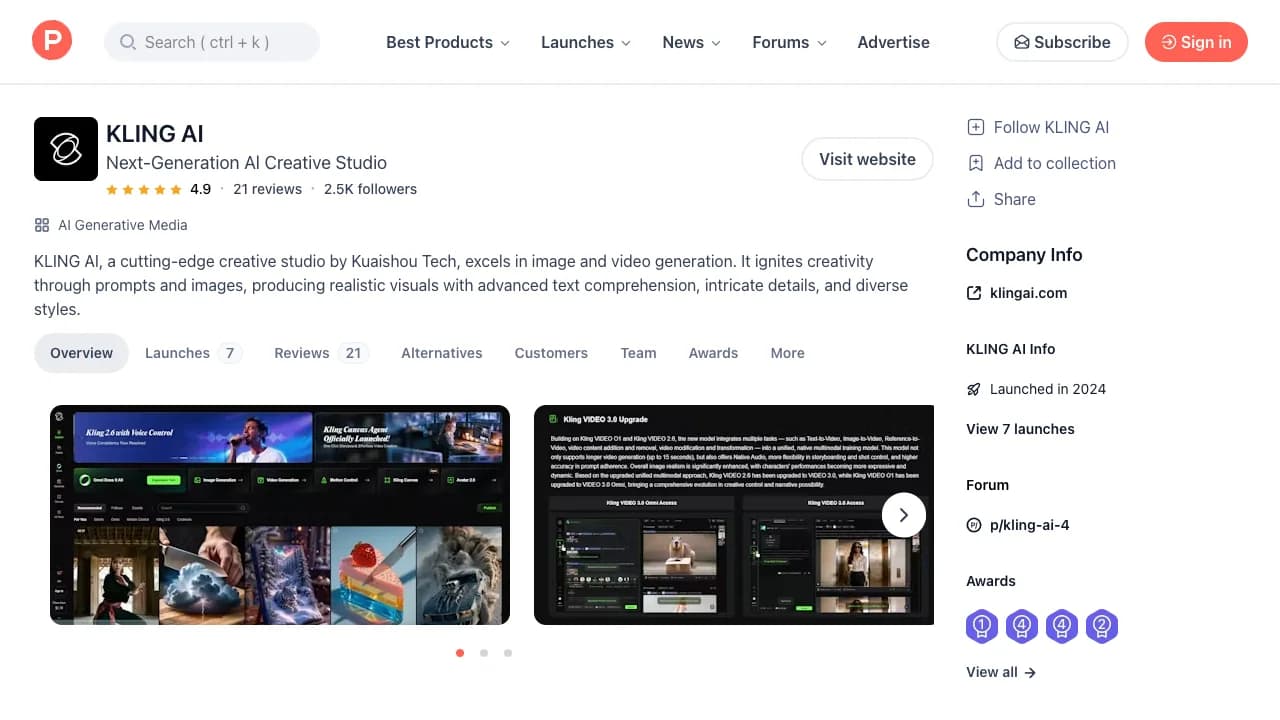Open the Customers tab
The width and height of the screenshot is (1280, 720).
pyautogui.click(x=551, y=353)
